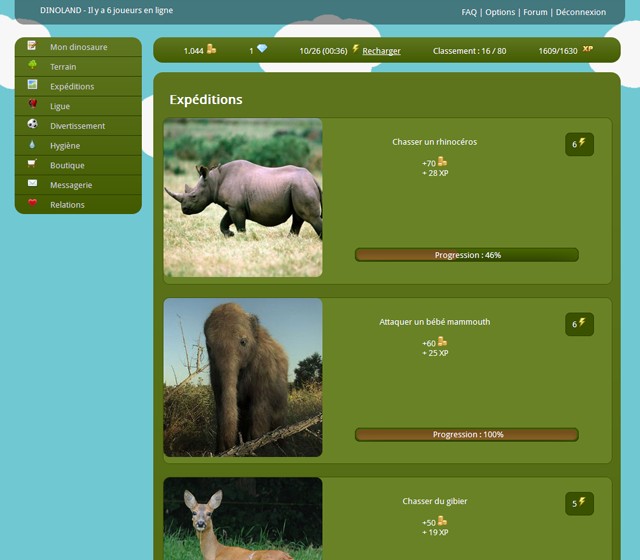Open Messagerie in the sidebar
This screenshot has width=640, height=560.
click(x=78, y=185)
